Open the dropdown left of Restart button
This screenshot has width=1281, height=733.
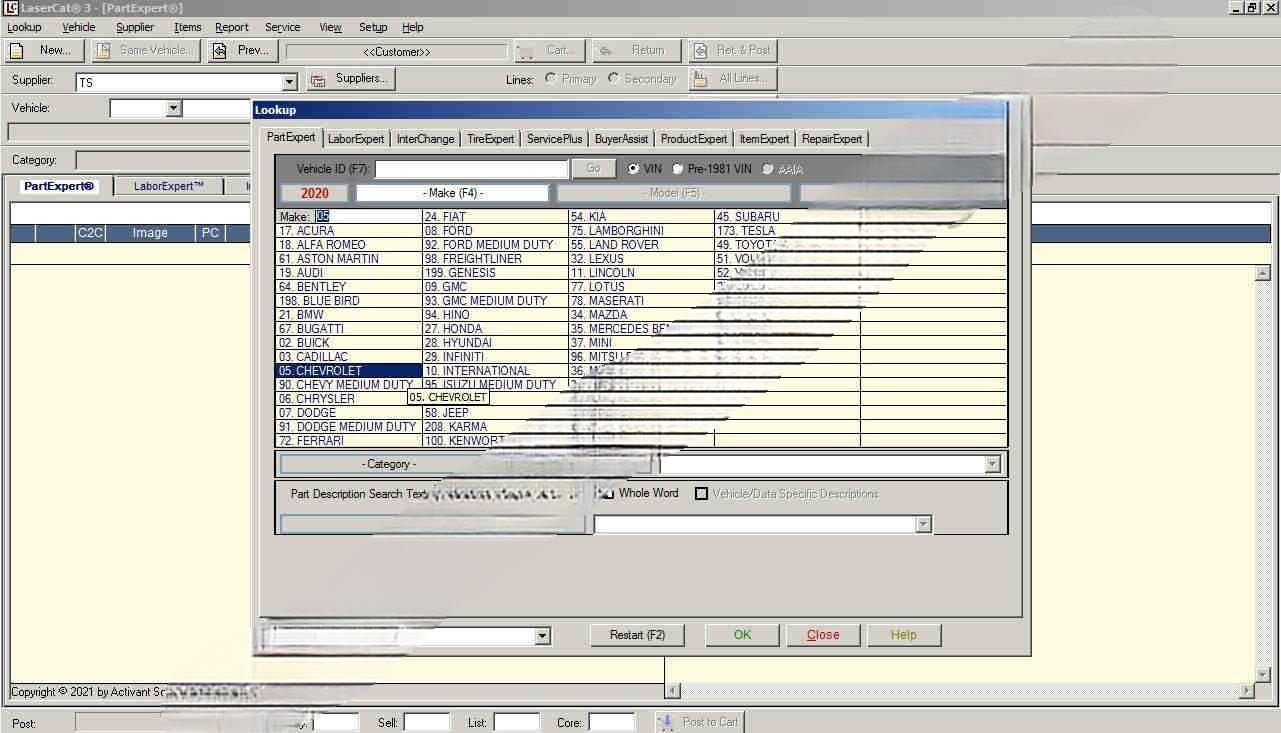(x=543, y=636)
